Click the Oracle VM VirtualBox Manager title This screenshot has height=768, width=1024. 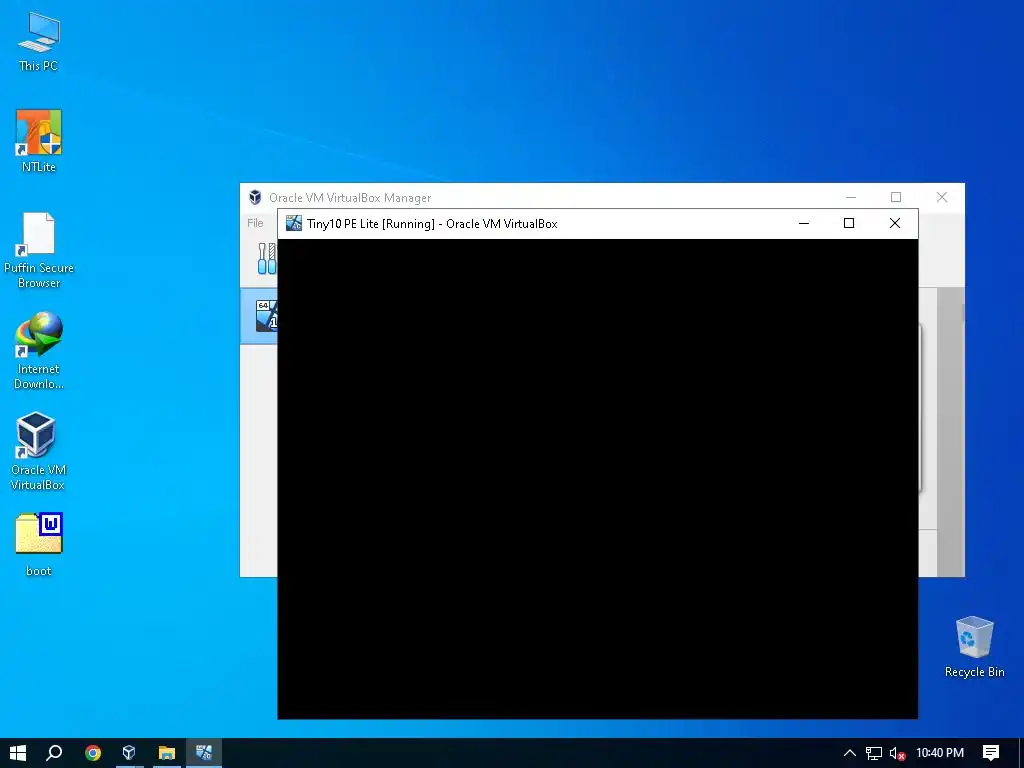click(x=350, y=197)
